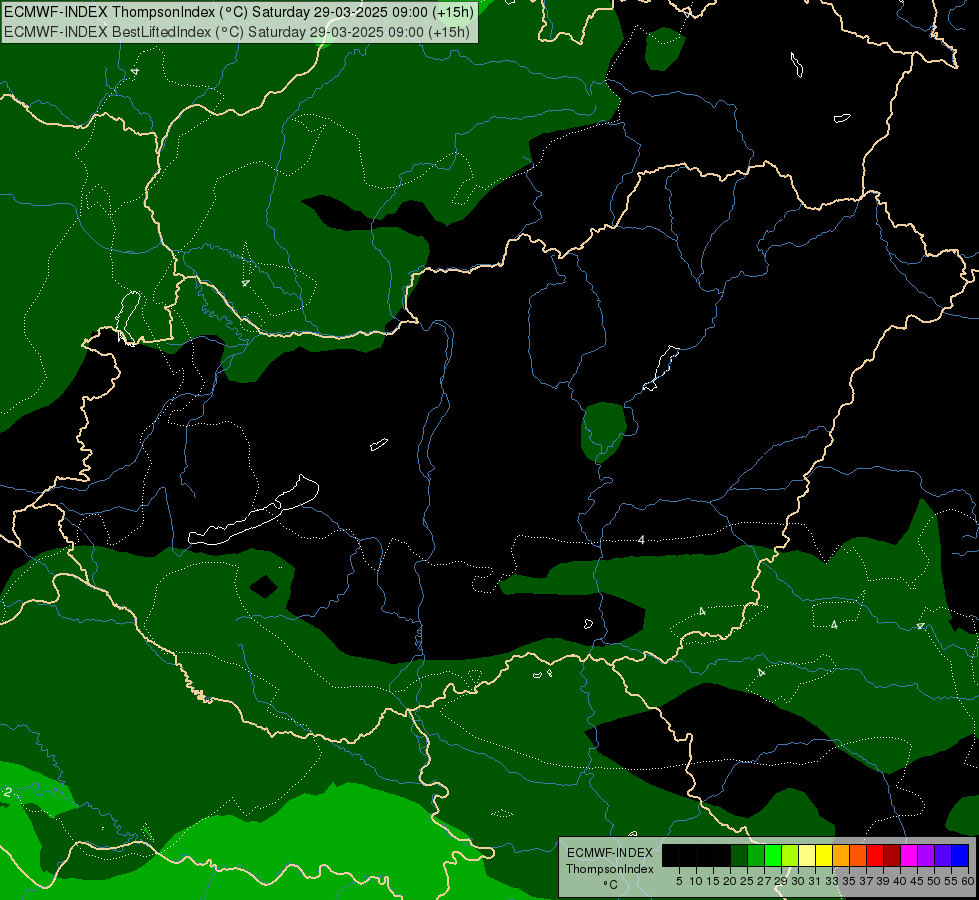Click the legend tick label 29
The image size is (979, 900).
point(781,881)
